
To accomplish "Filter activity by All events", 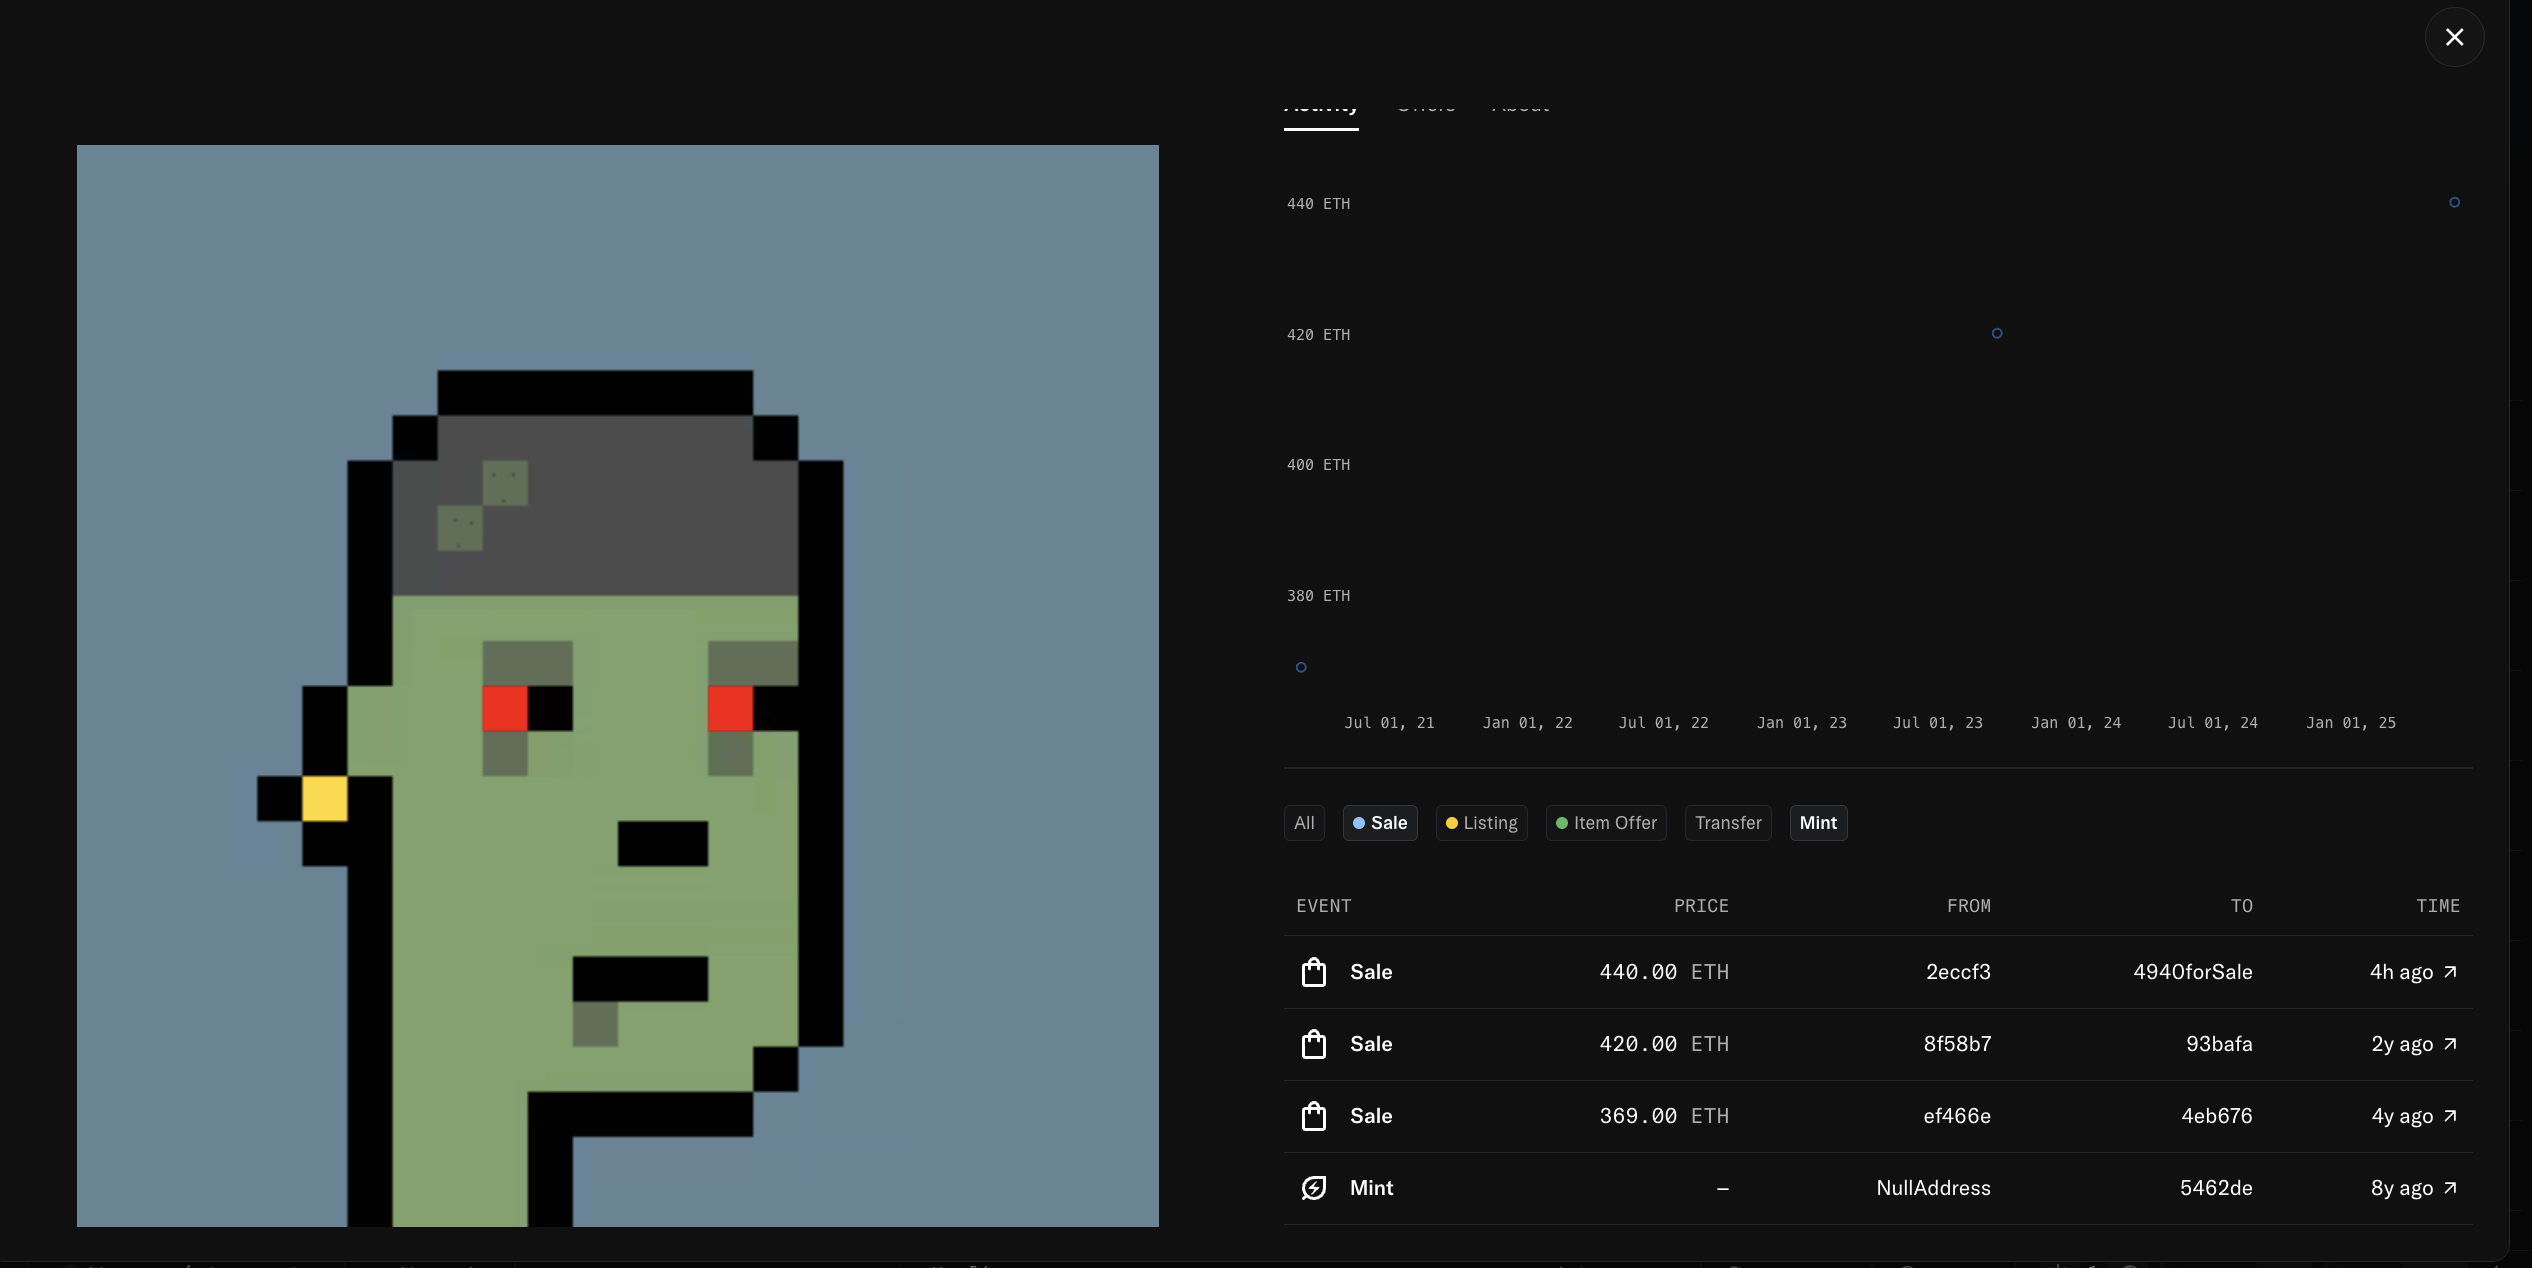I will 1304,823.
